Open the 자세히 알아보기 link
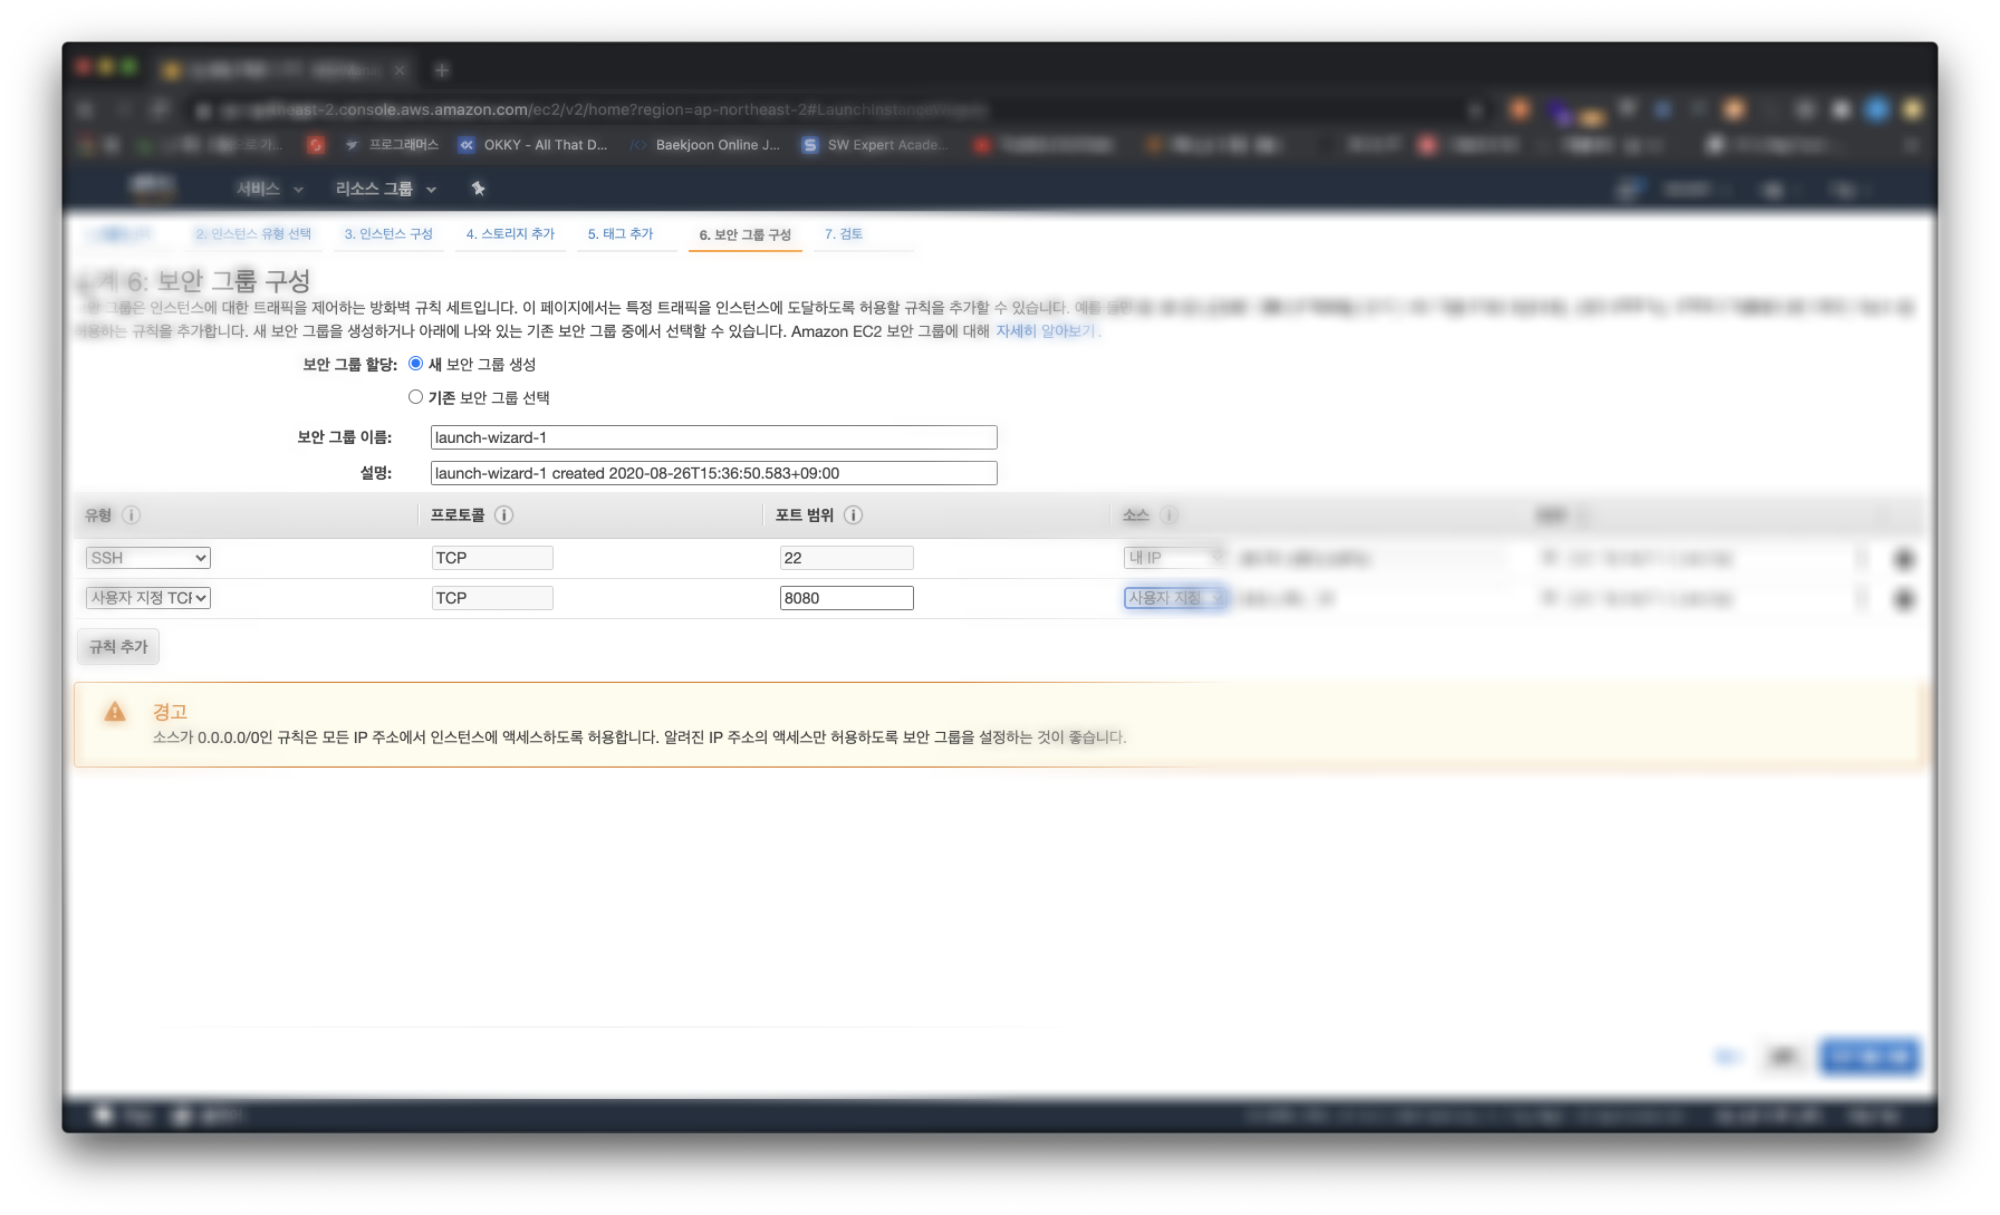 1046,331
